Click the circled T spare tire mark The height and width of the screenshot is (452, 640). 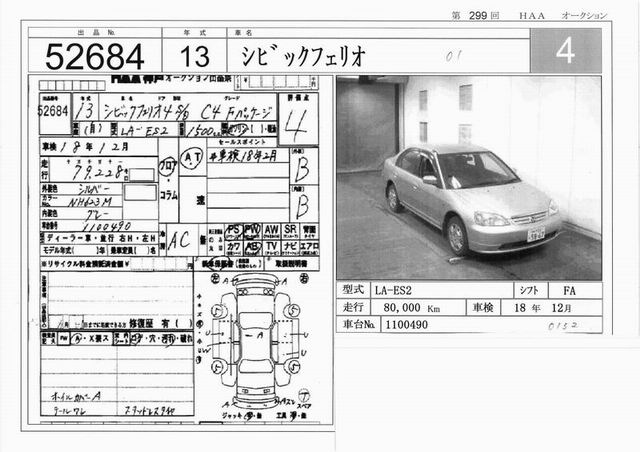click(x=304, y=396)
